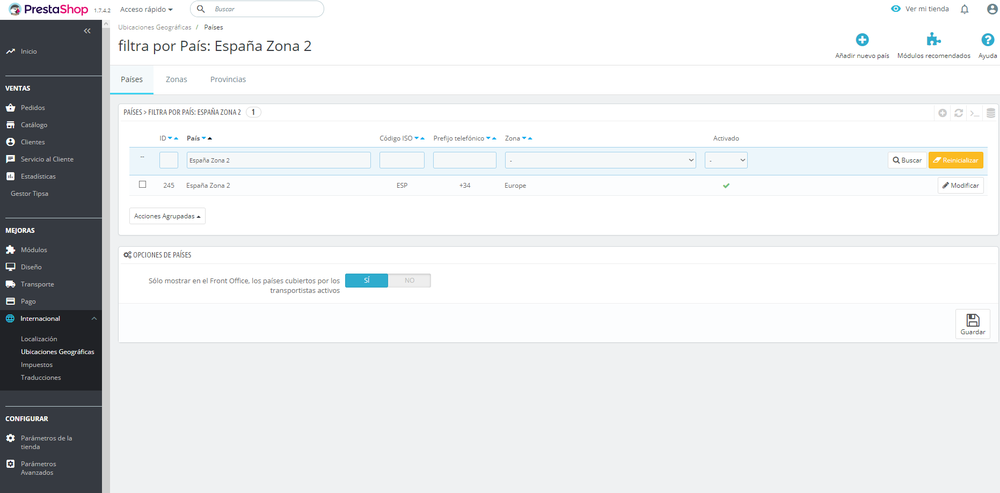Click the green Activado checkmark for España Zona 2
The width and height of the screenshot is (1000, 493).
click(x=726, y=186)
